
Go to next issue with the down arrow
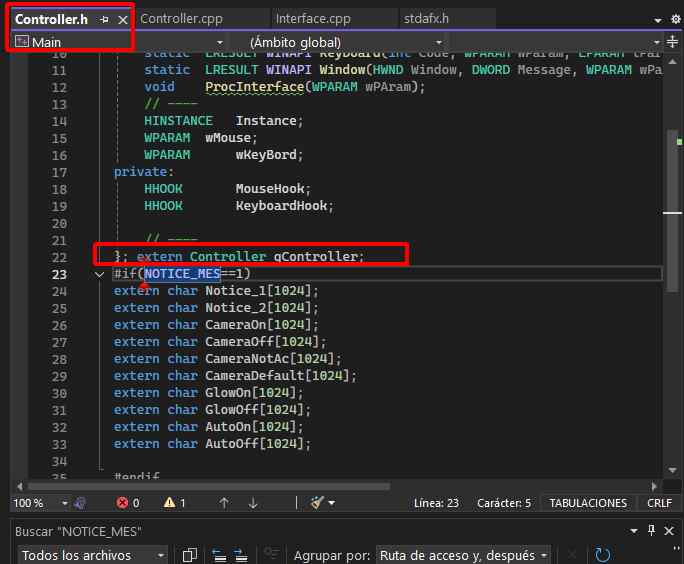point(253,503)
